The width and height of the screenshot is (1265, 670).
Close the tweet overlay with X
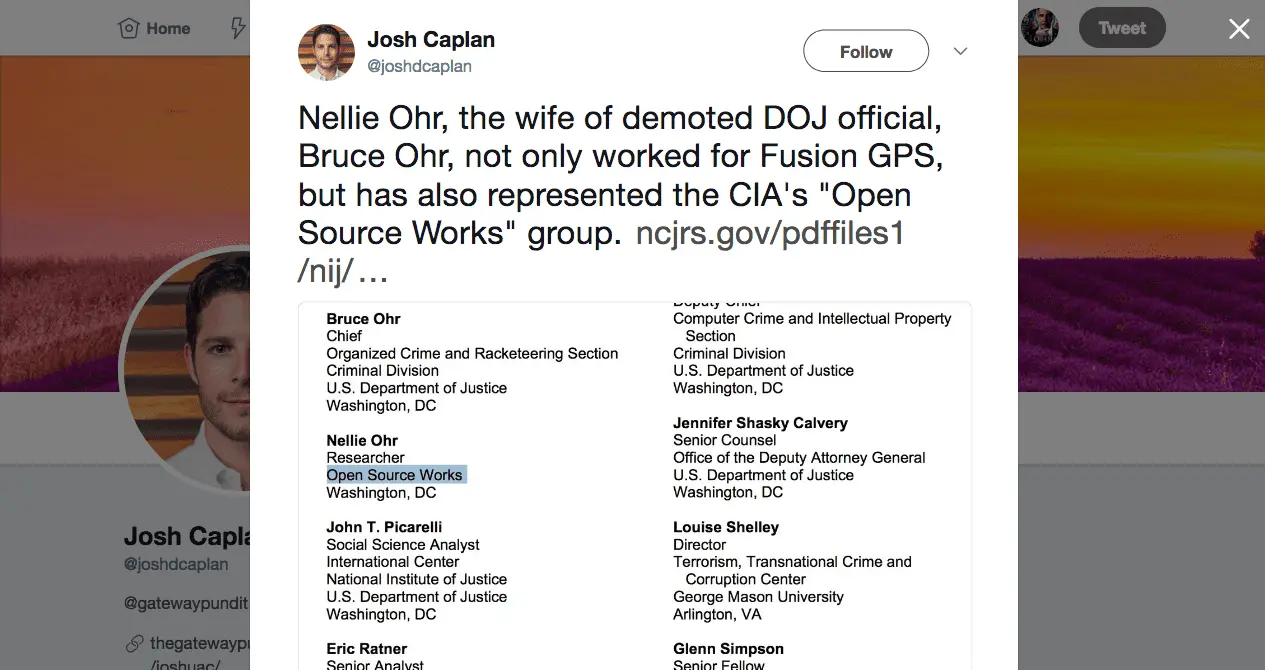pos(1239,29)
